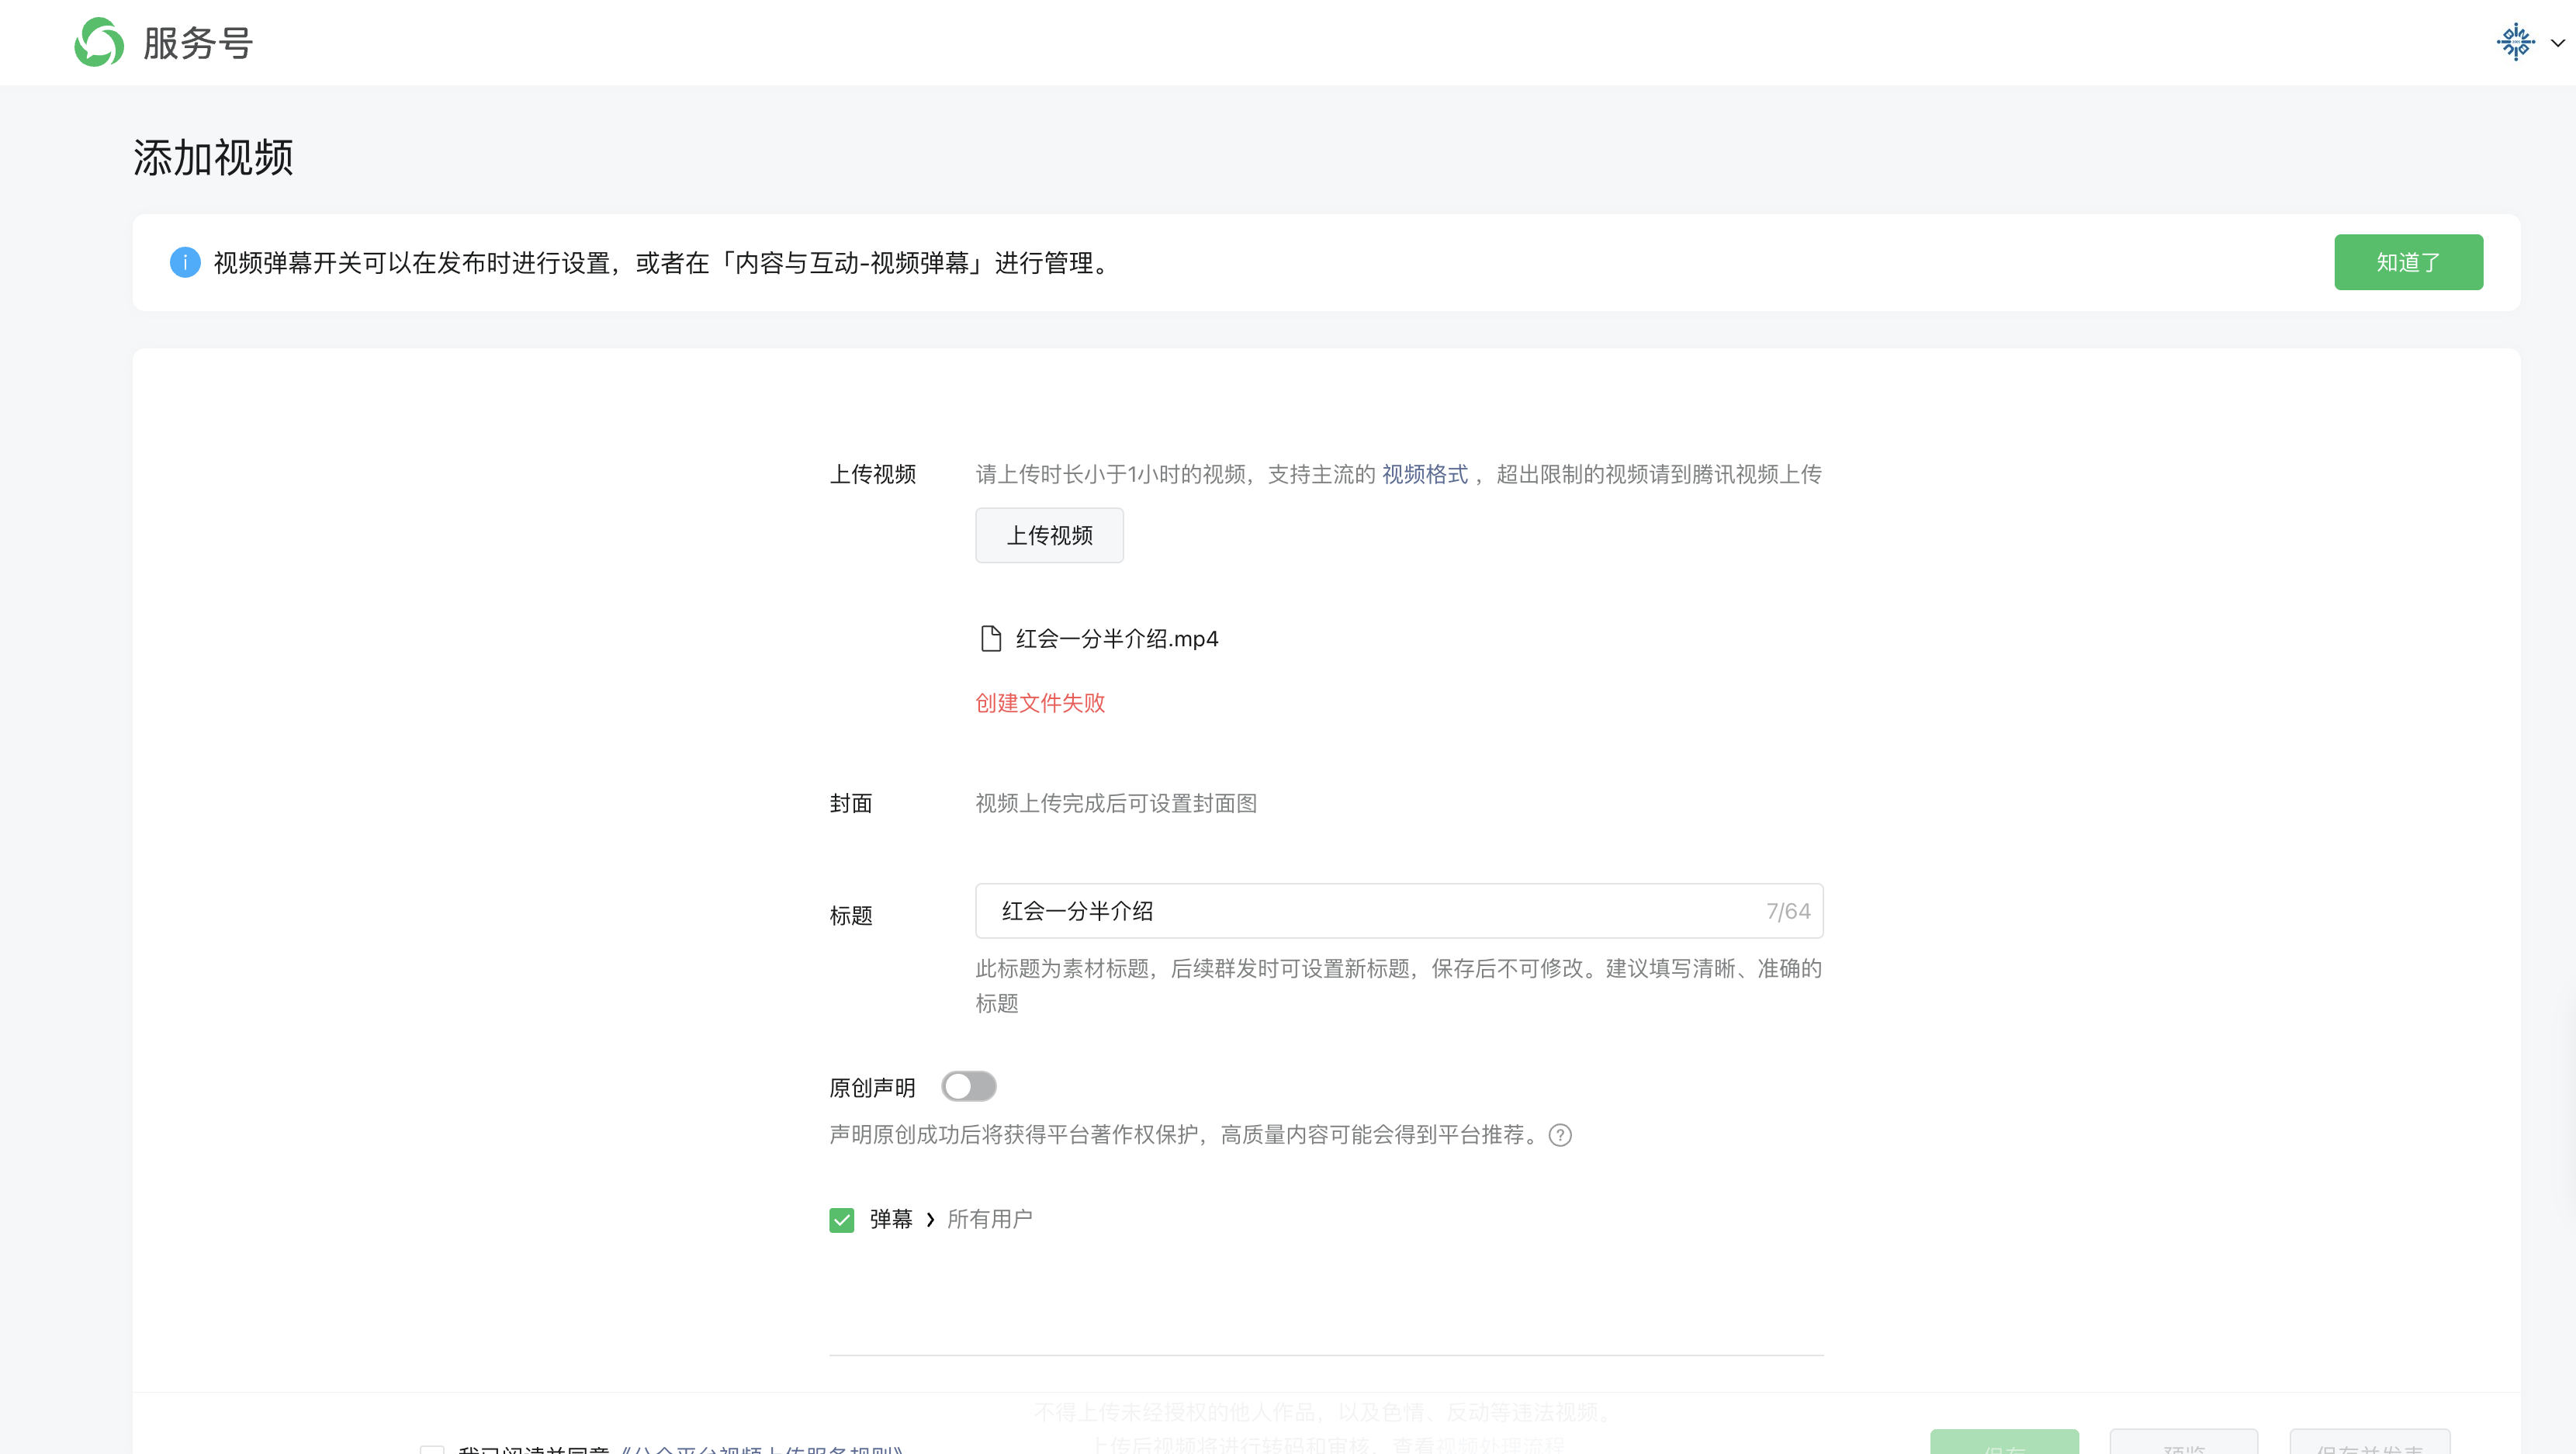
Task: Click the 预览 preview button
Action: tap(2183, 1444)
